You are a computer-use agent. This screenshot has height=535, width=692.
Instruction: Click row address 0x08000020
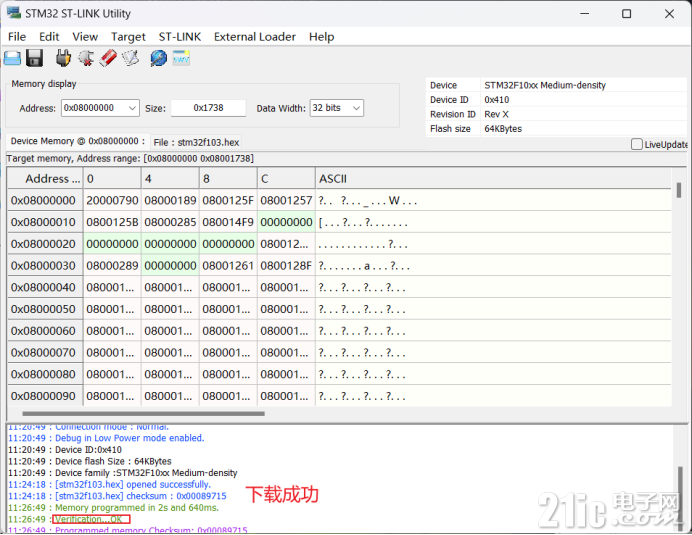click(x=45, y=244)
